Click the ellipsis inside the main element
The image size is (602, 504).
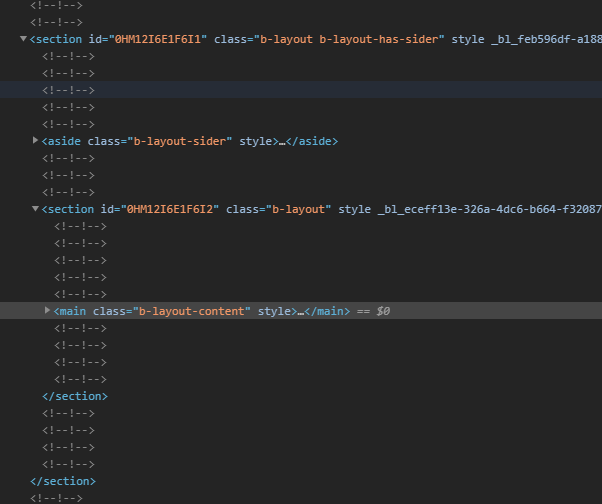(301, 313)
